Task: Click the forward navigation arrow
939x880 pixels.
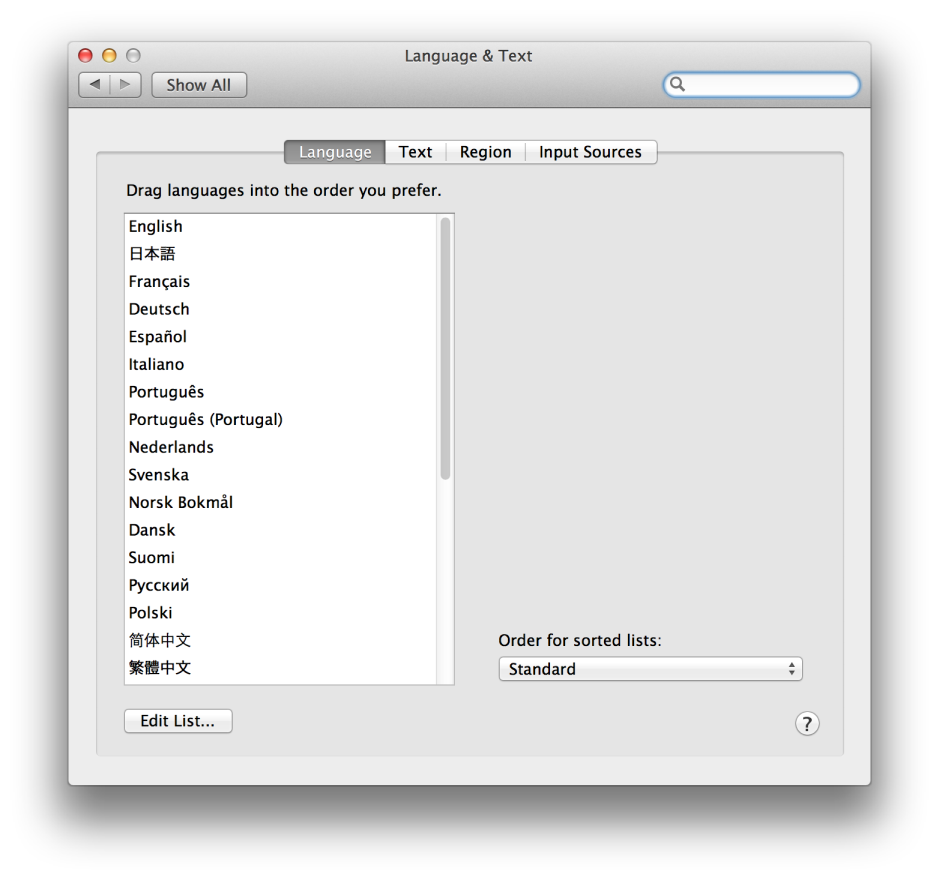Action: tap(123, 85)
